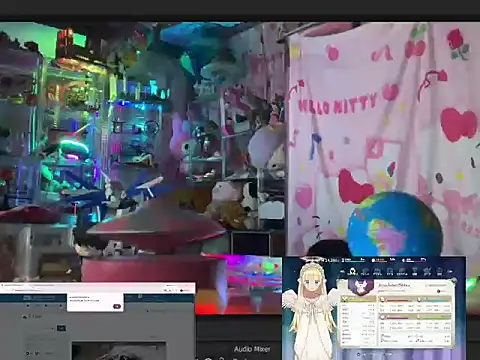This screenshot has width=480, height=360.
Task: Click the left arrow of game menu tabs
Action: [x=342, y=272]
